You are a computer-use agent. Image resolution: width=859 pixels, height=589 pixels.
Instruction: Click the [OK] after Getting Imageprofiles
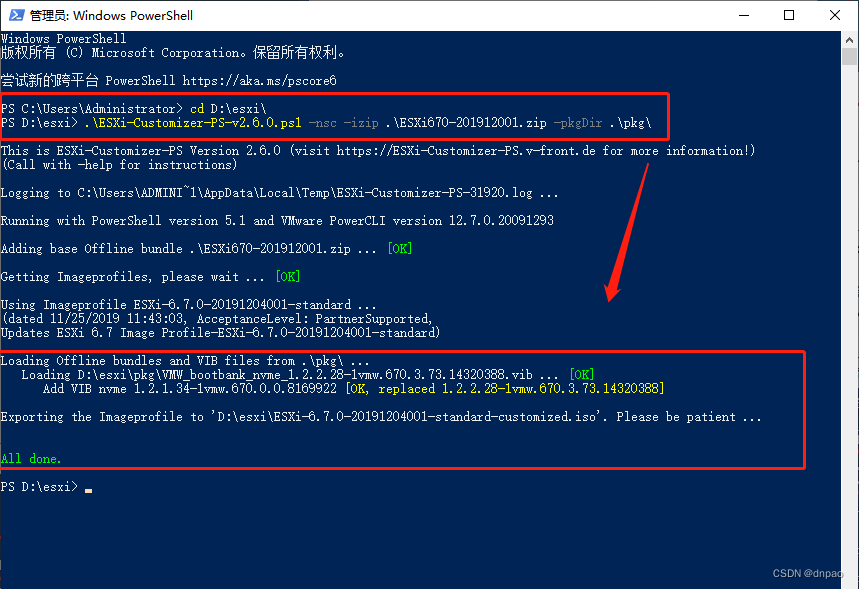click(x=288, y=277)
